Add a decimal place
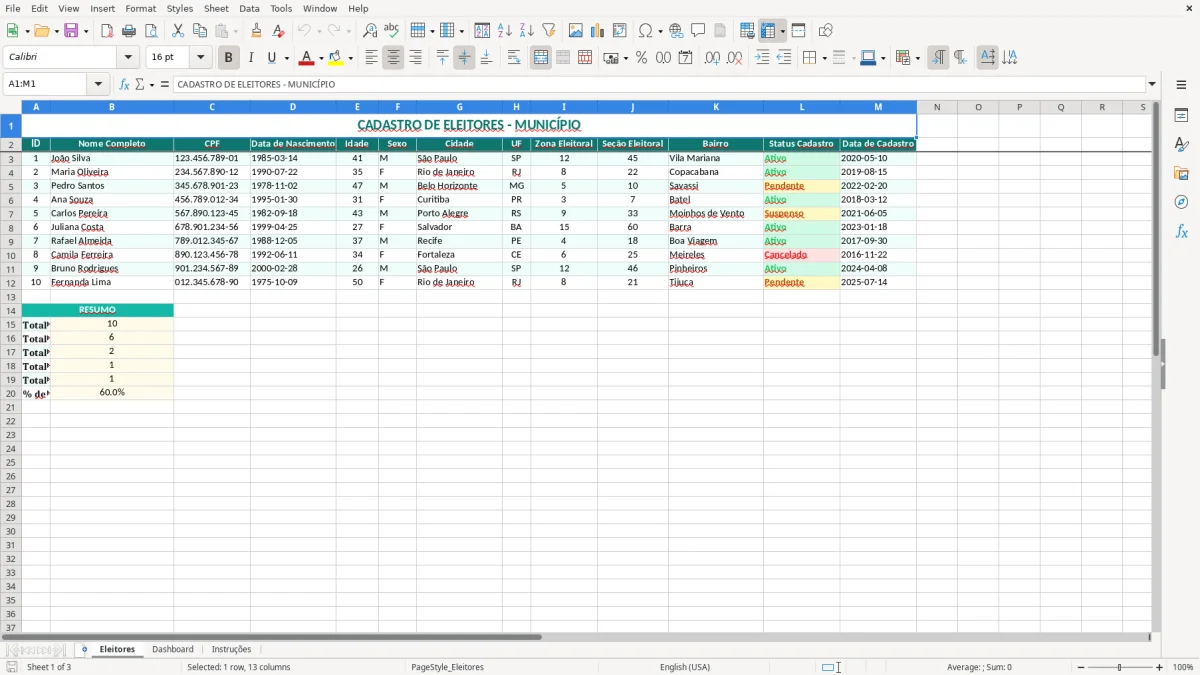 point(712,58)
